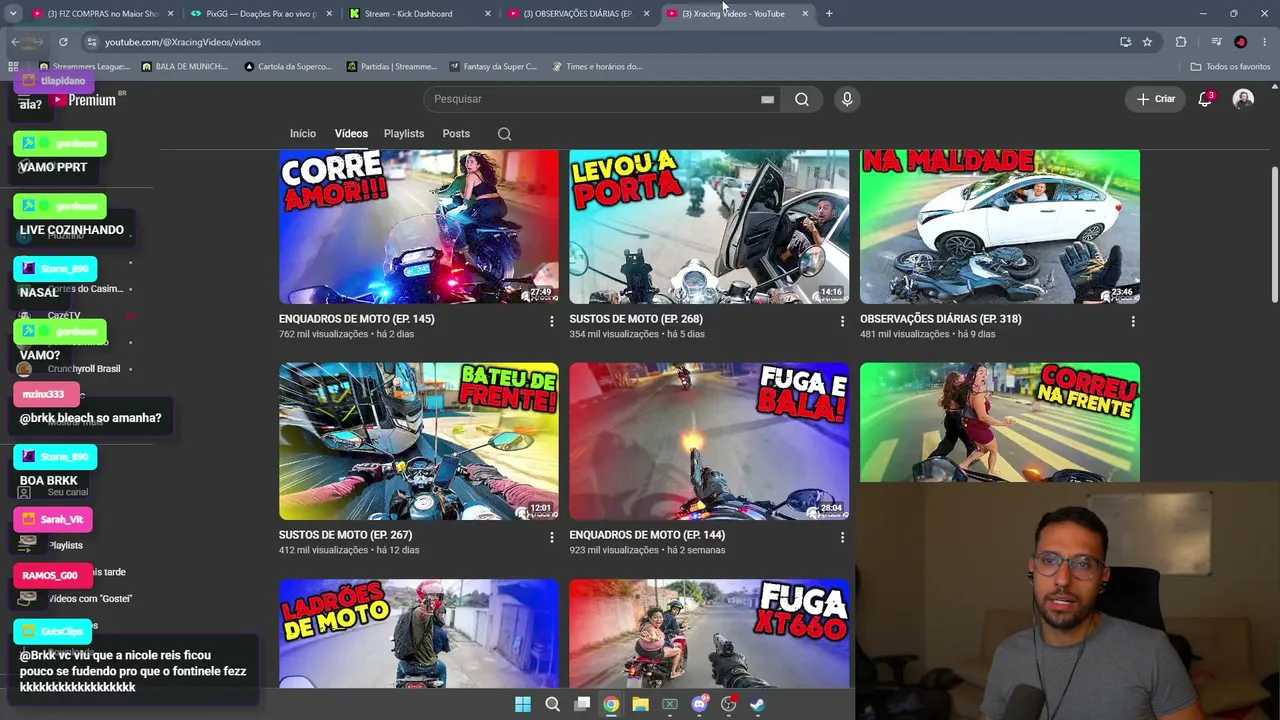Switch to OBSERVAÇÕES DIÁRIAS browser tab

tap(579, 14)
